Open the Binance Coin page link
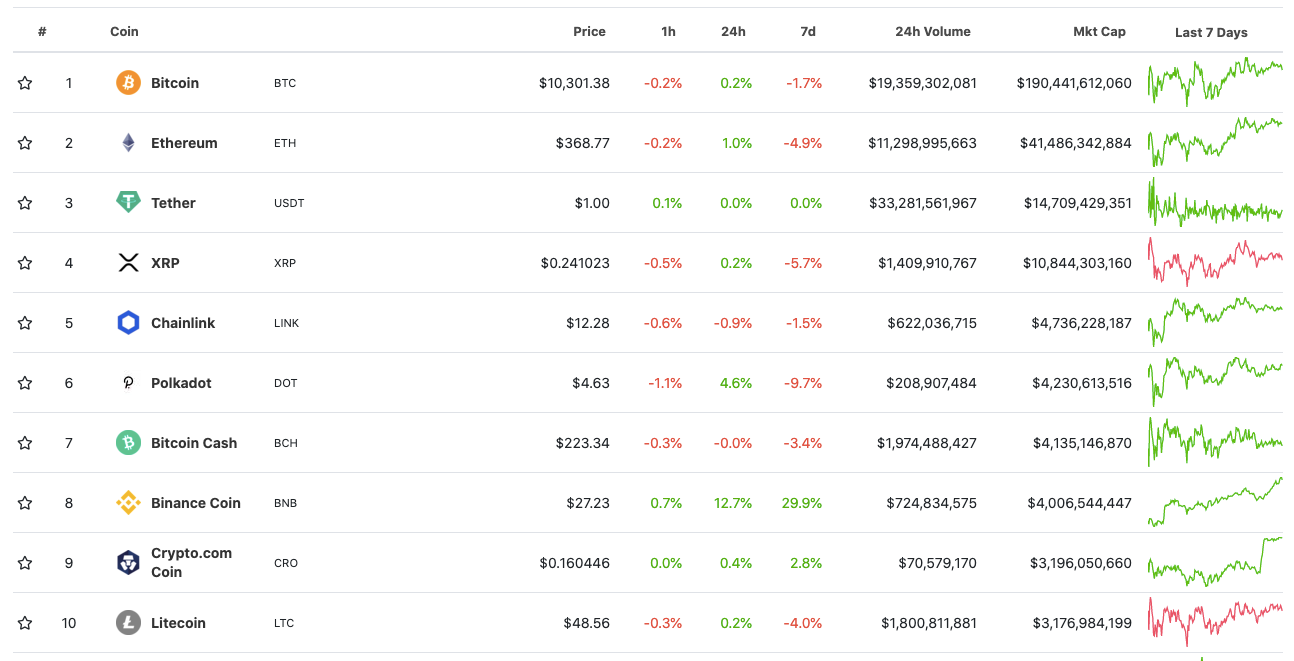 [196, 503]
